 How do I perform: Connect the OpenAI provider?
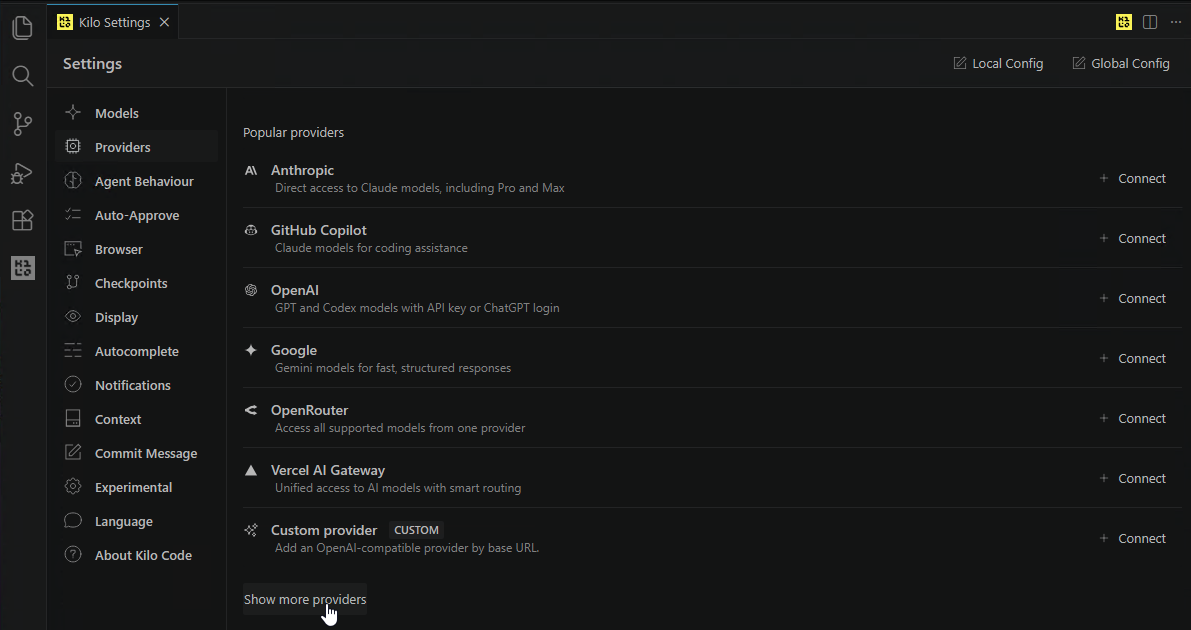[1132, 299]
